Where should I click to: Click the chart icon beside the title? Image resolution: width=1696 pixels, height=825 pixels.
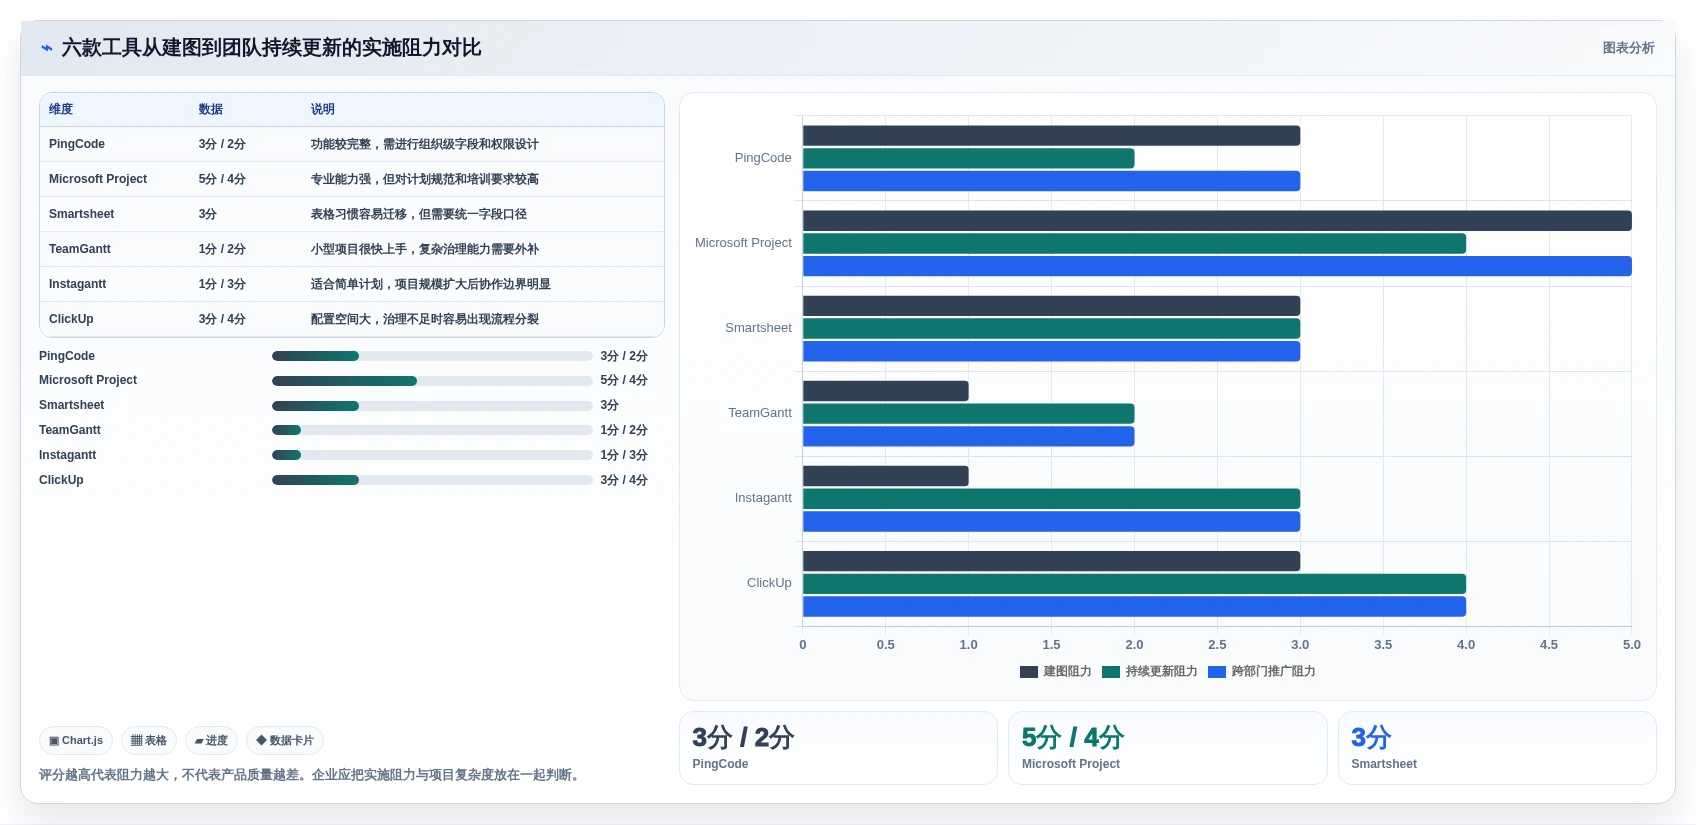[47, 48]
